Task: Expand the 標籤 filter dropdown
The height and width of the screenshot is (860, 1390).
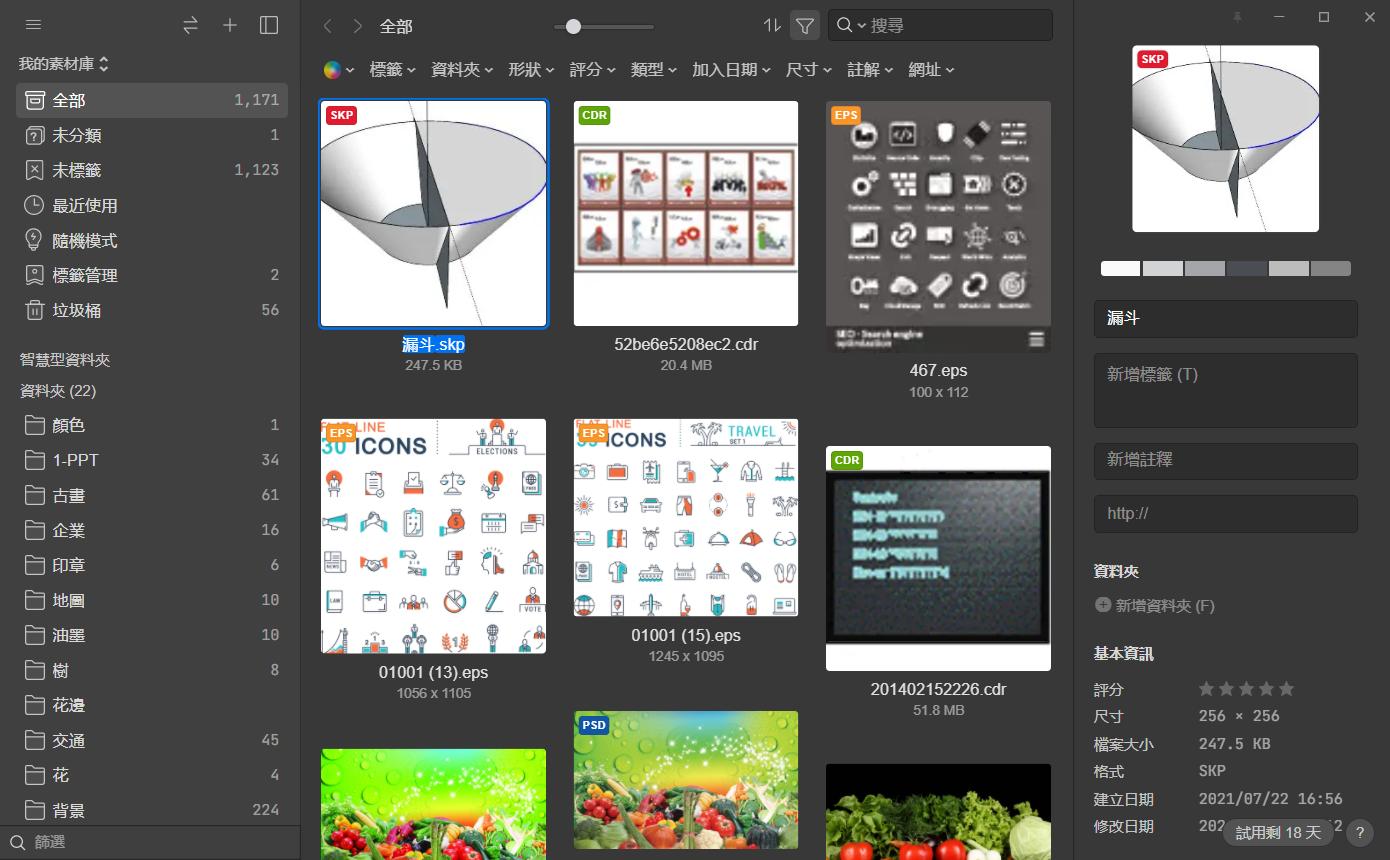Action: [x=393, y=69]
